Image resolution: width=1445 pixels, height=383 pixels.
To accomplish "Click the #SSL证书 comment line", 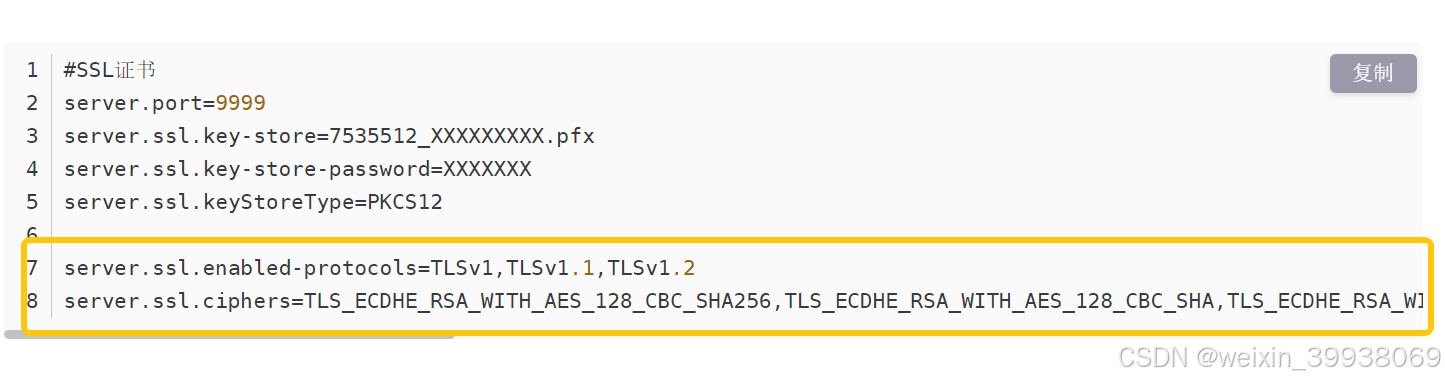I will click(x=110, y=70).
